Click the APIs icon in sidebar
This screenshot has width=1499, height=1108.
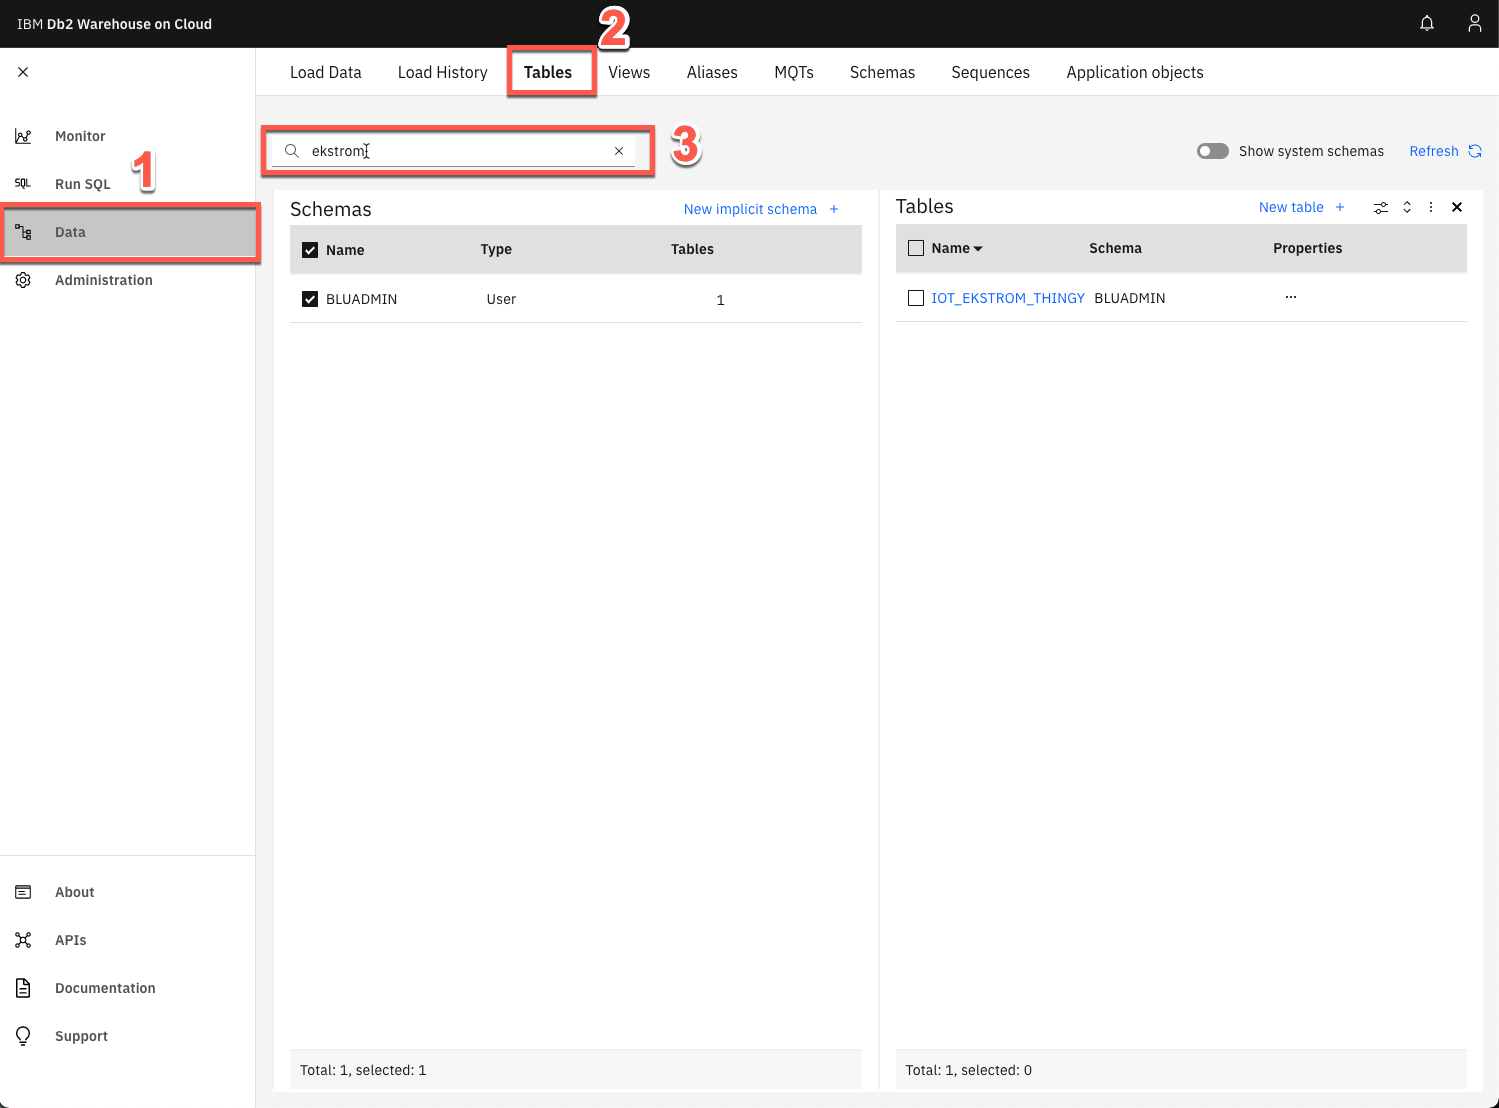pyautogui.click(x=23, y=940)
